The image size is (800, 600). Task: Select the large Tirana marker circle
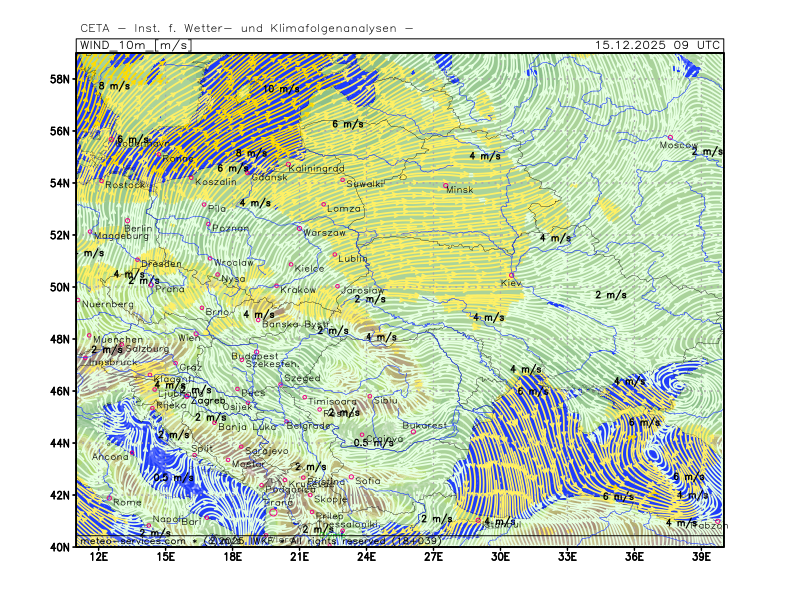273,511
